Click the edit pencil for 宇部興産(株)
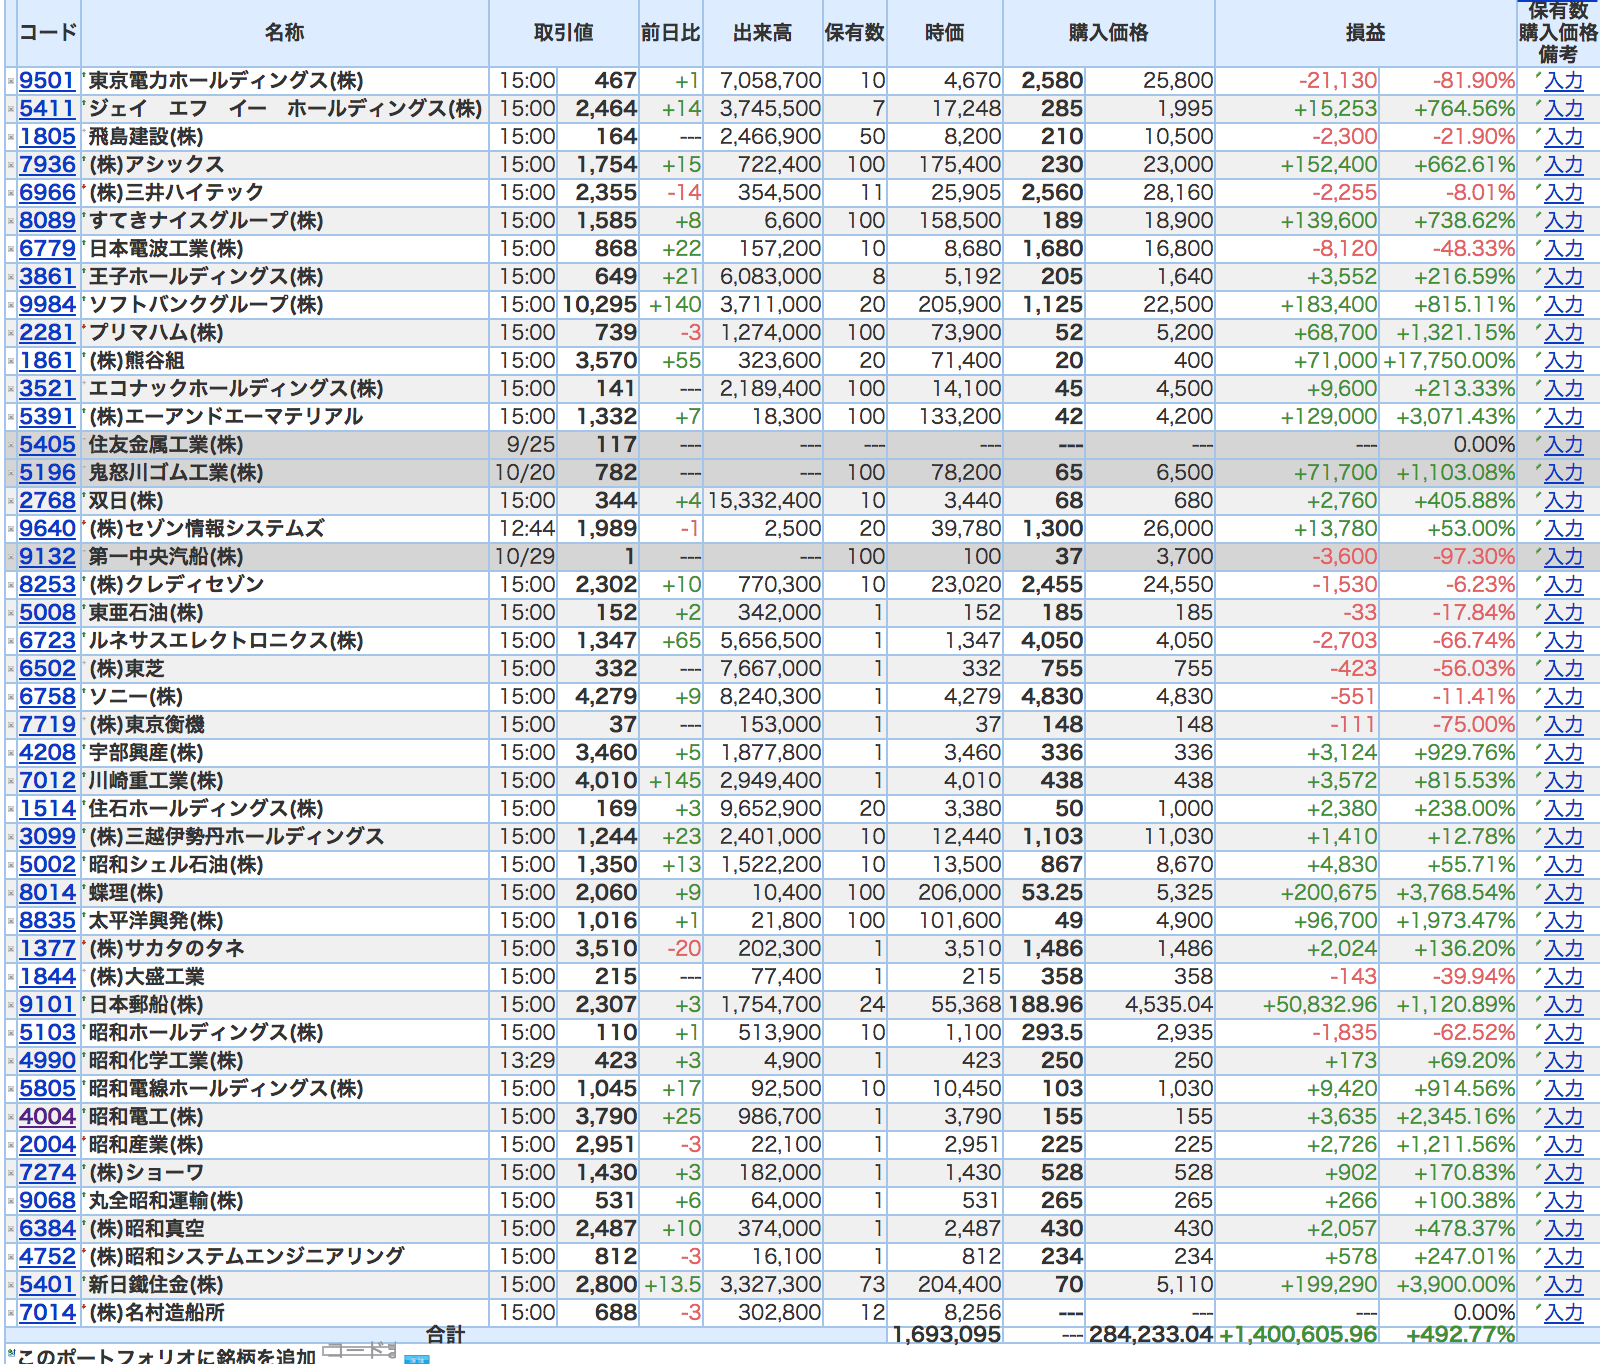The height and width of the screenshot is (1364, 1600). pyautogui.click(x=1538, y=746)
